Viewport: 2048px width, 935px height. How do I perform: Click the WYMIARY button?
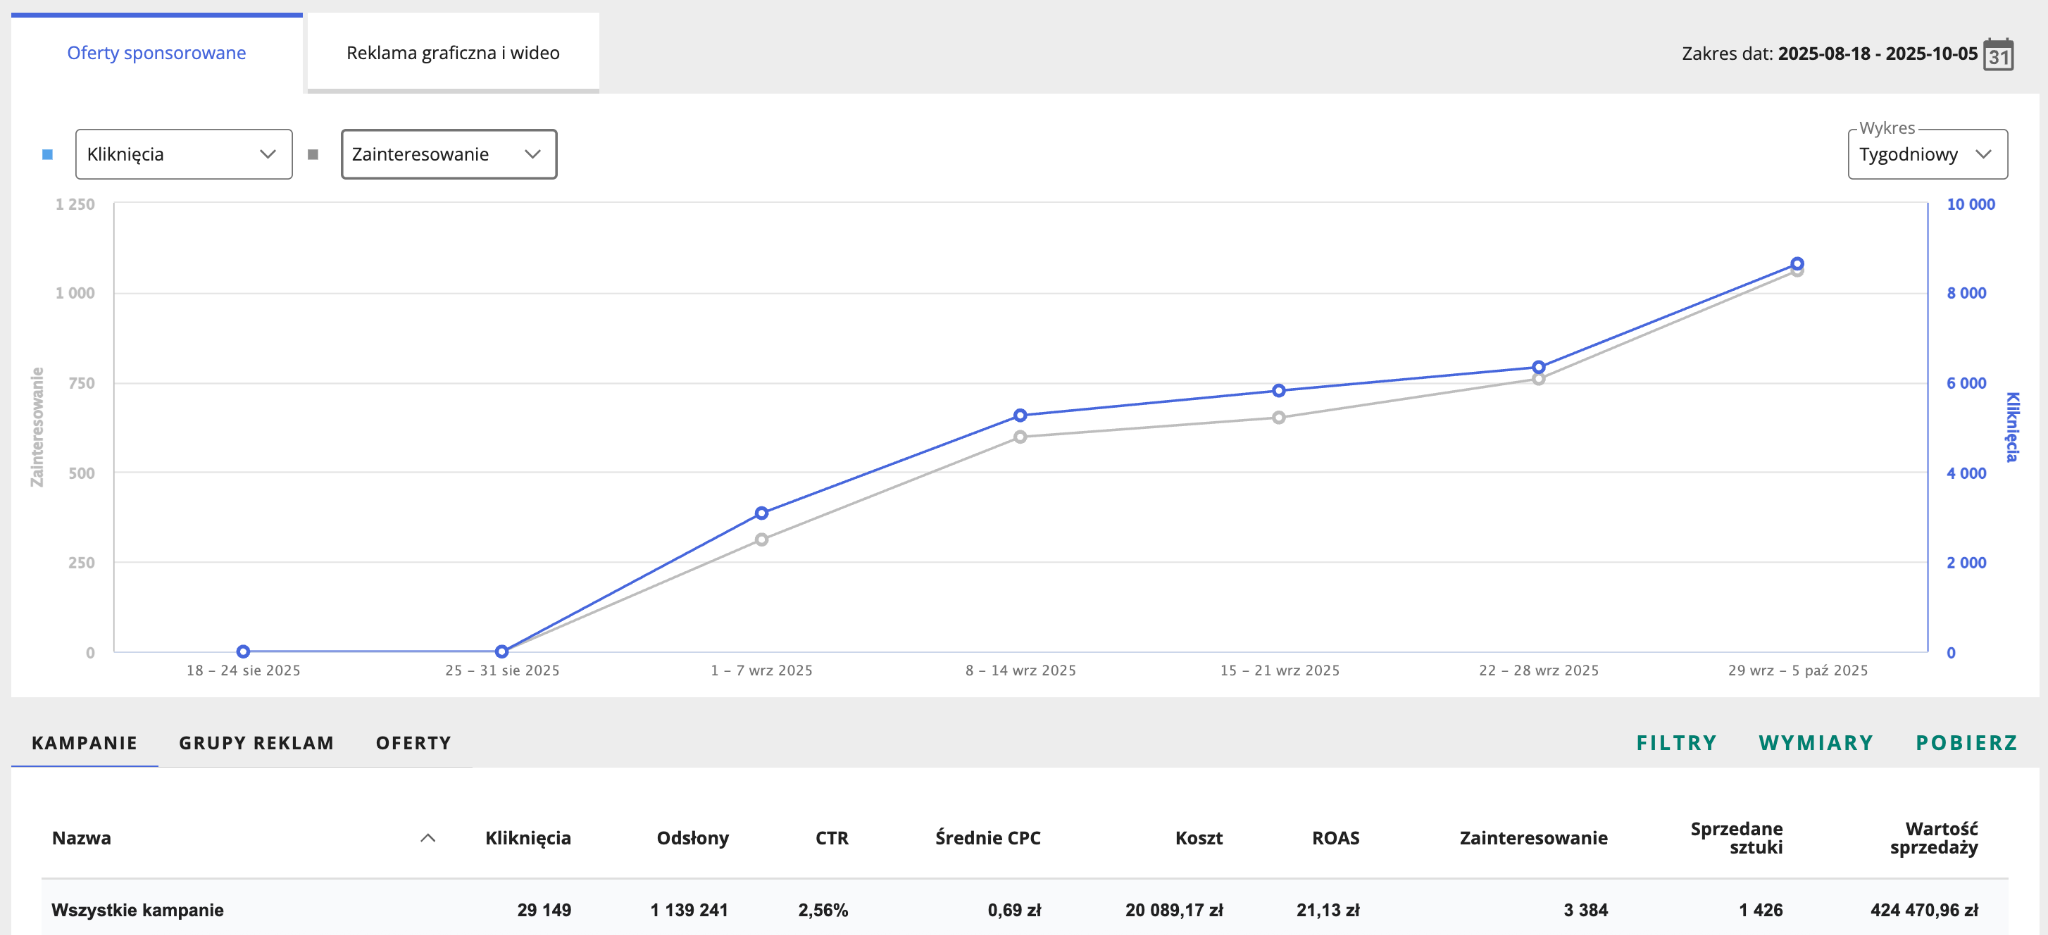tap(1816, 743)
